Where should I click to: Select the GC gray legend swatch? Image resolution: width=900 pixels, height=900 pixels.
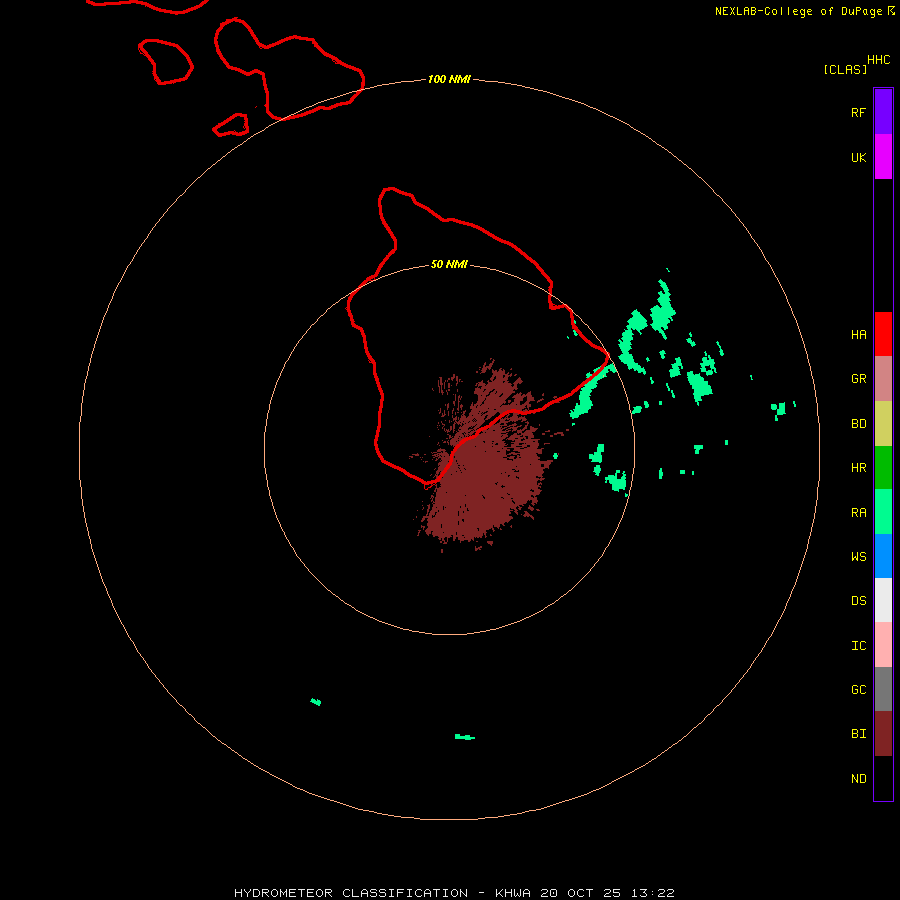(x=883, y=689)
